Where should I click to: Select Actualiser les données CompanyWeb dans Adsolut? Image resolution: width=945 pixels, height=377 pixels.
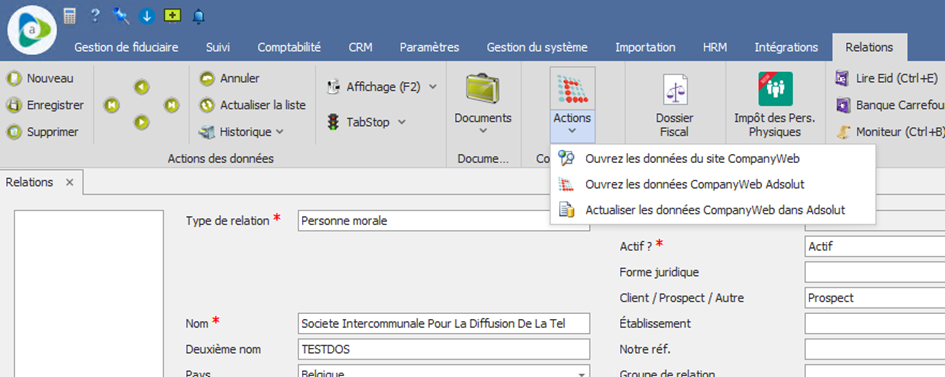(713, 210)
